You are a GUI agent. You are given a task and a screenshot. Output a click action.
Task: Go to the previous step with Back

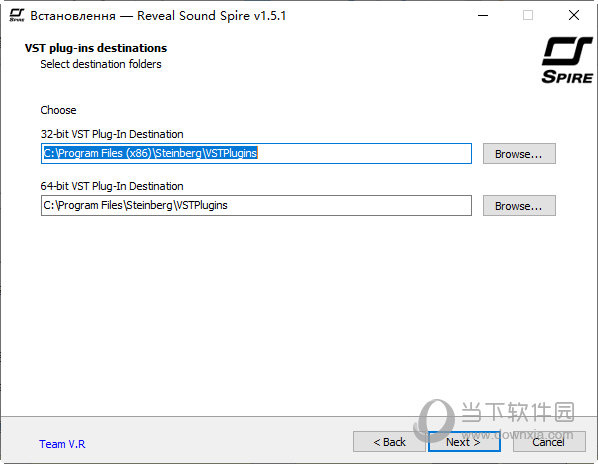[389, 442]
